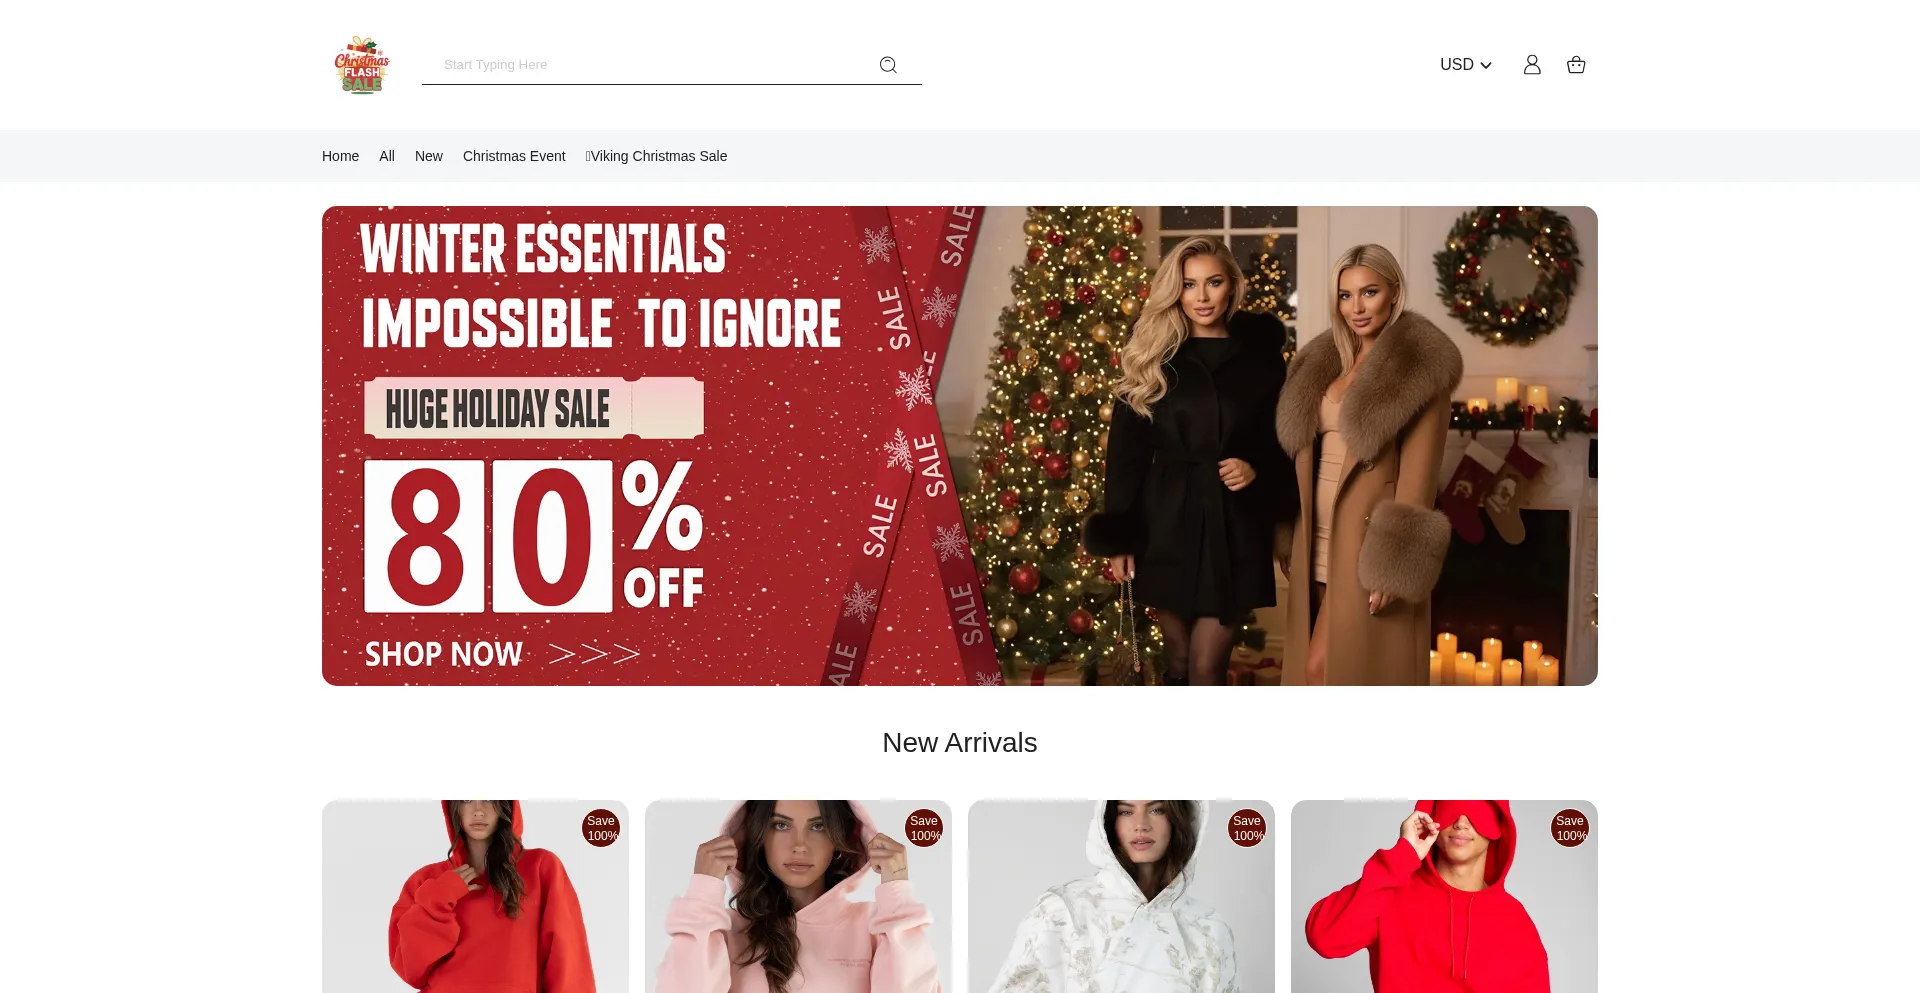Click the Christmas Flash Sale logo
This screenshot has width=1920, height=993.
pyautogui.click(x=361, y=65)
